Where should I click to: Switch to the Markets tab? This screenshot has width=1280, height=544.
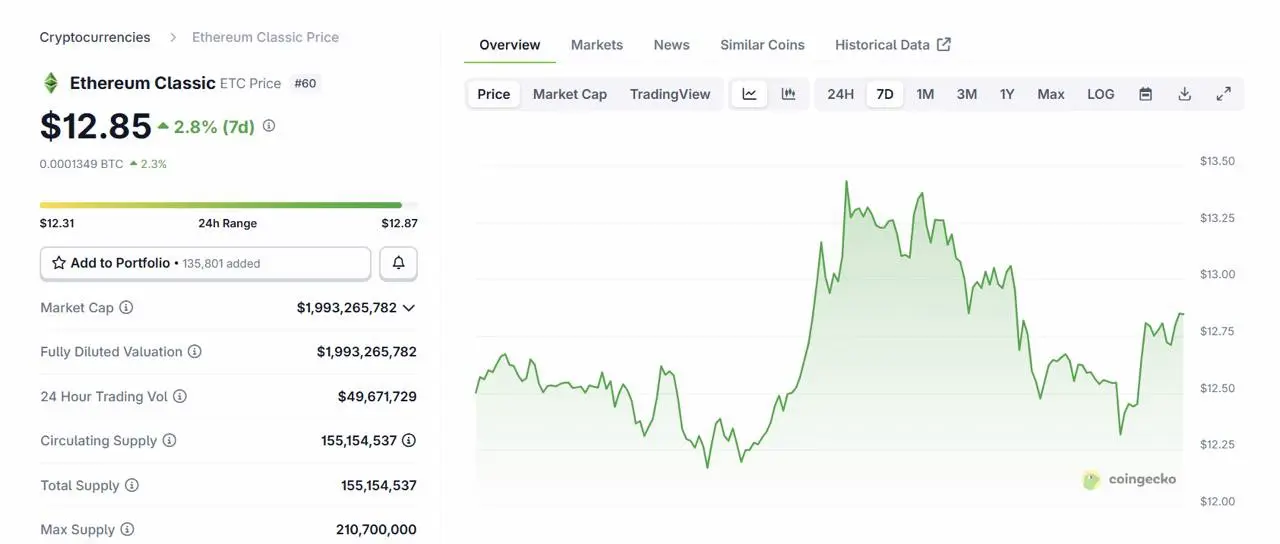(596, 45)
